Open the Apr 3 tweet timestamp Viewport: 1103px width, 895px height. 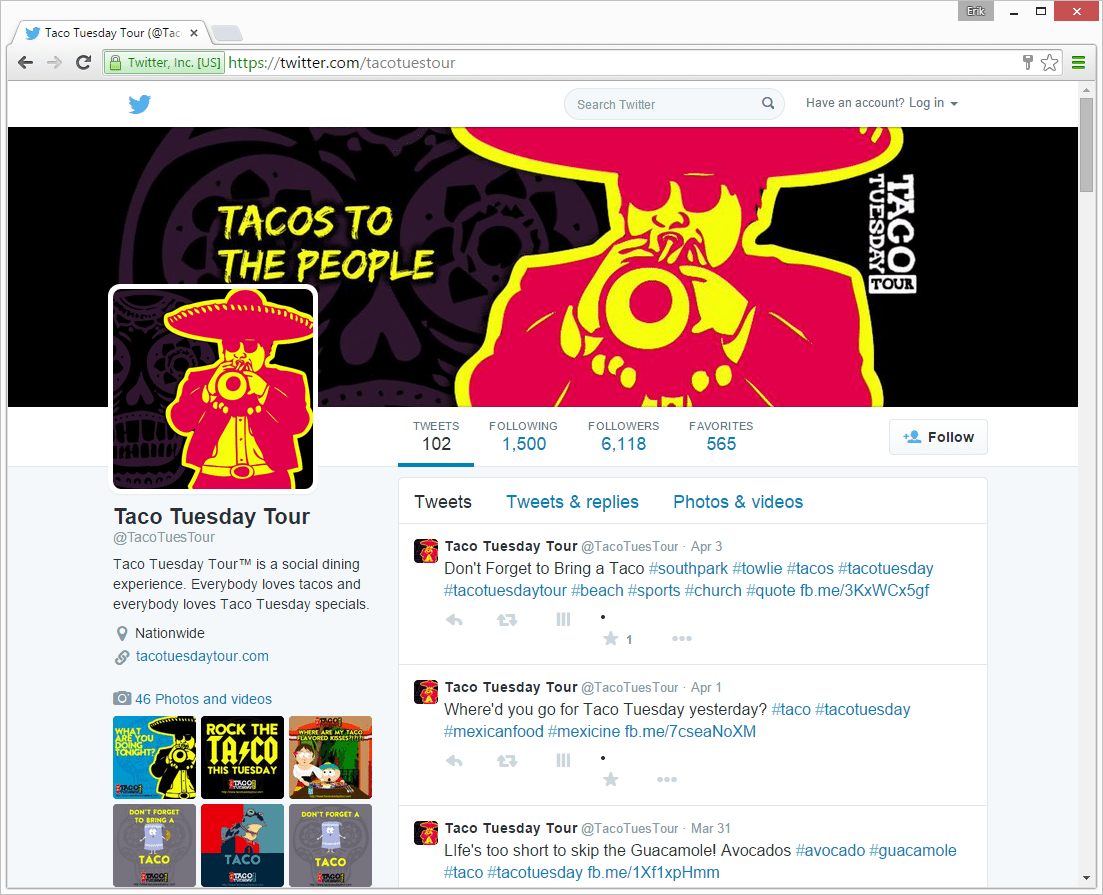pyautogui.click(x=706, y=547)
